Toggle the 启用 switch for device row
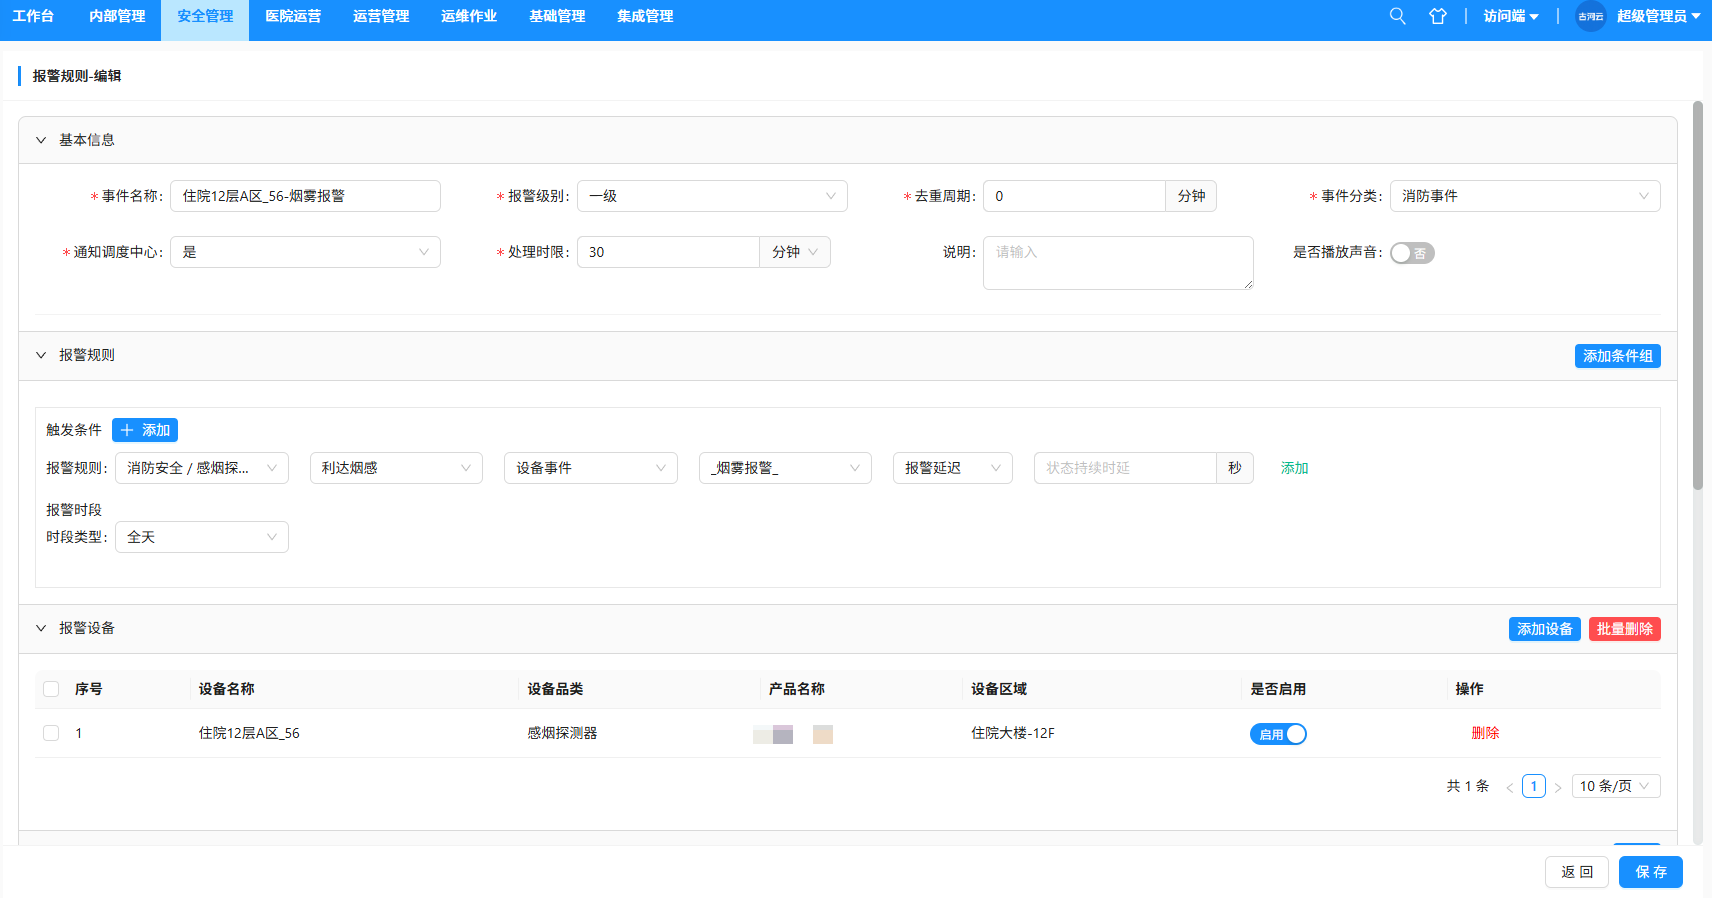Viewport: 1712px width, 898px height. (x=1278, y=734)
